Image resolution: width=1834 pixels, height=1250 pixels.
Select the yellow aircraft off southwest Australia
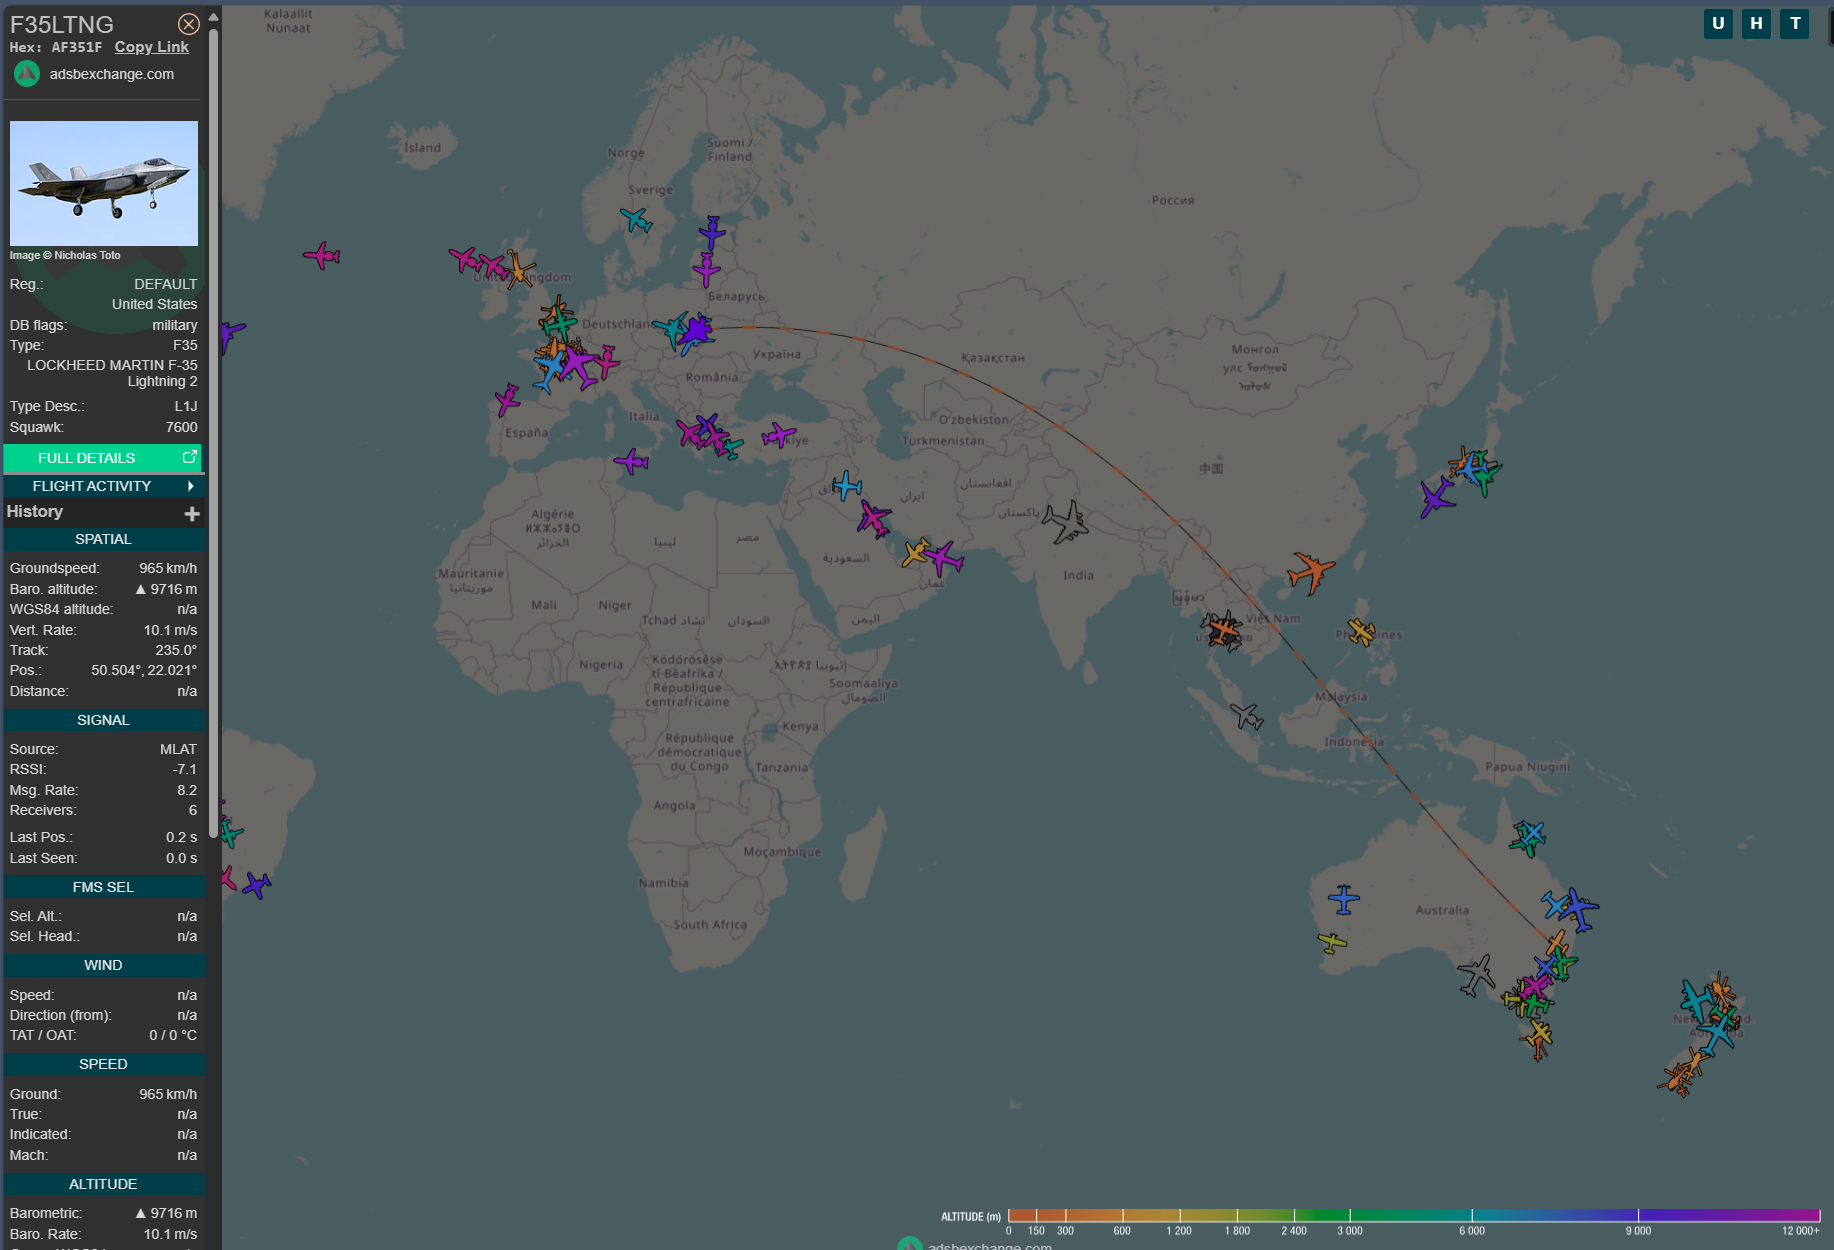(x=1332, y=942)
